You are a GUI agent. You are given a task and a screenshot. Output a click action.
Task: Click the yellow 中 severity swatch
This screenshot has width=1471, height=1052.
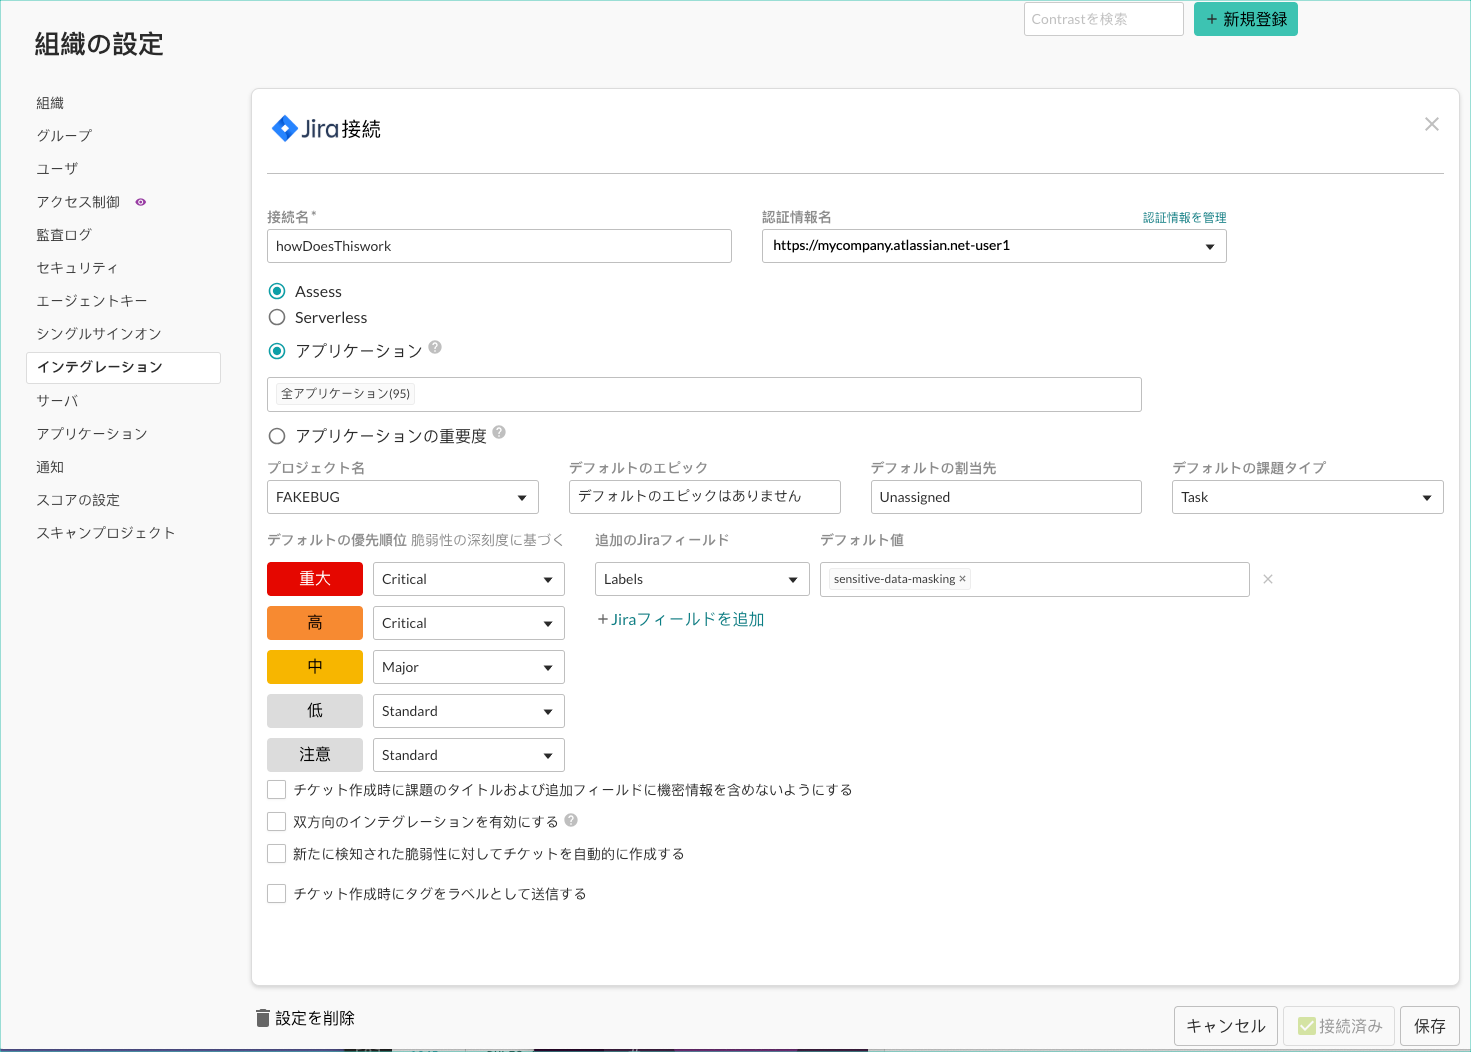tap(315, 667)
